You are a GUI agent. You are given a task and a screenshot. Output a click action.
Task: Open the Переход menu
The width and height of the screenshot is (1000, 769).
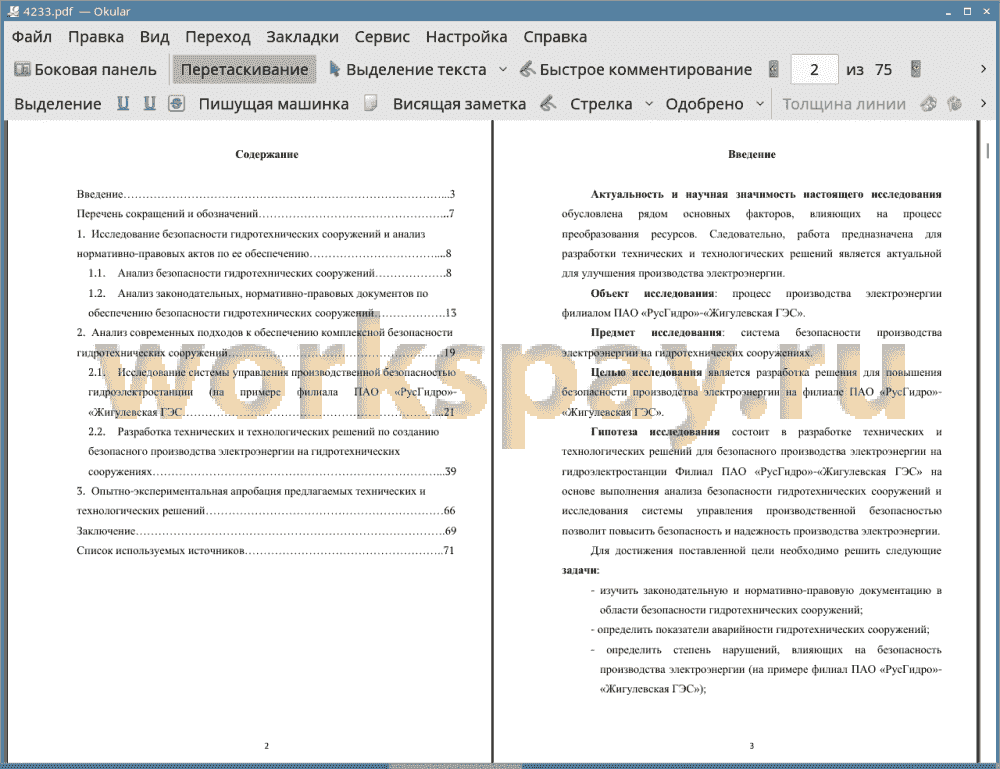click(x=217, y=37)
